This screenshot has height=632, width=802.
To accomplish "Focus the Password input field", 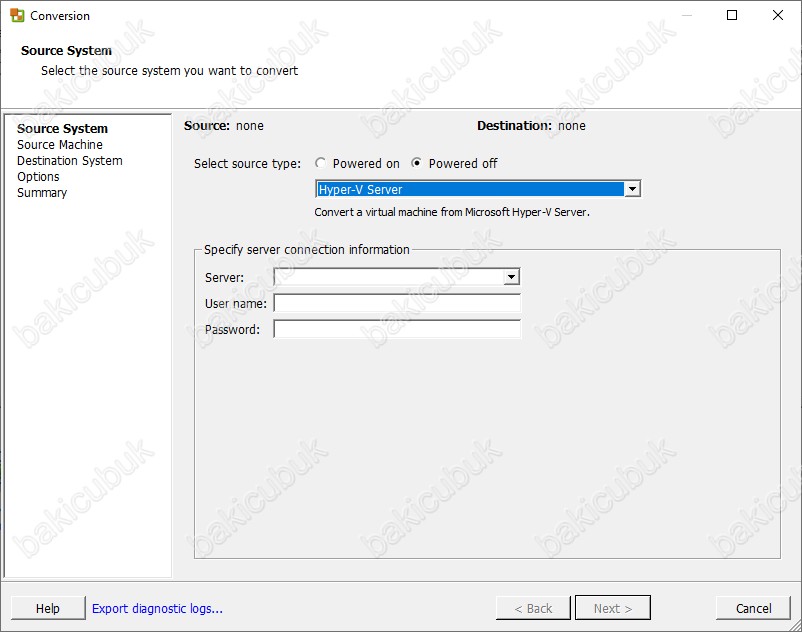I will tap(397, 329).
